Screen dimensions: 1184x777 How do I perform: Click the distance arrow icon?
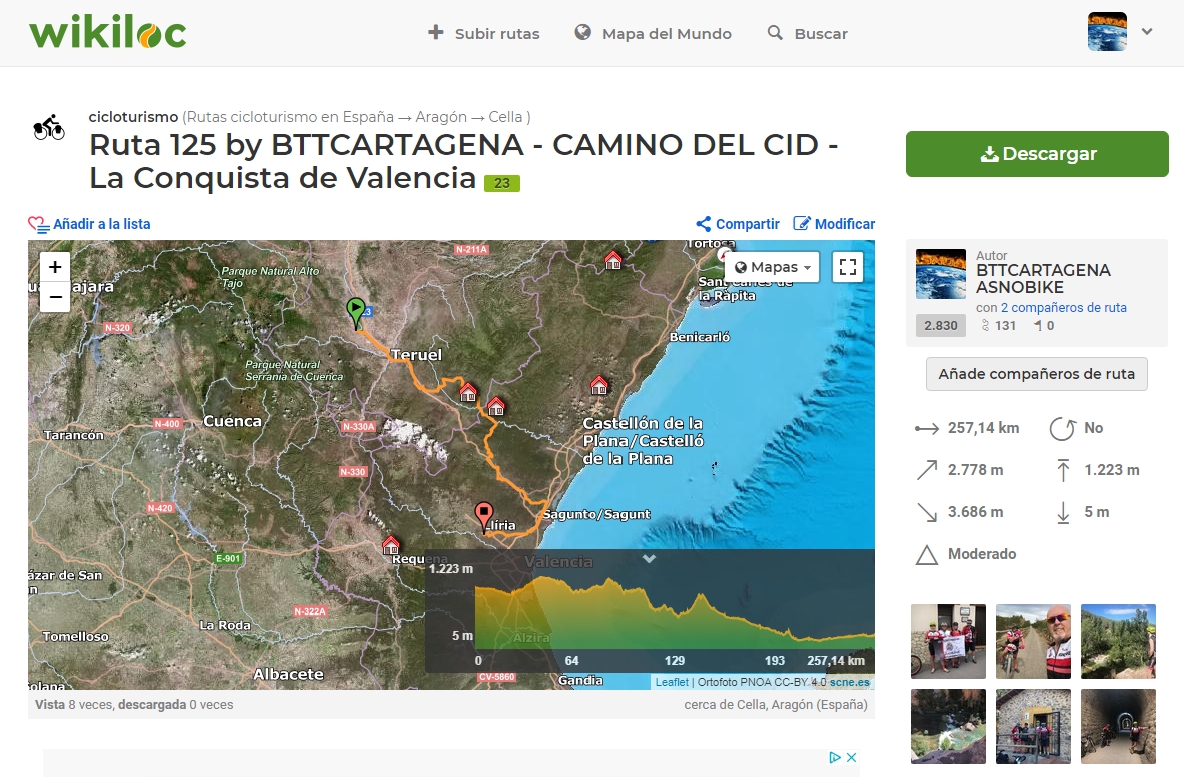(x=927, y=428)
